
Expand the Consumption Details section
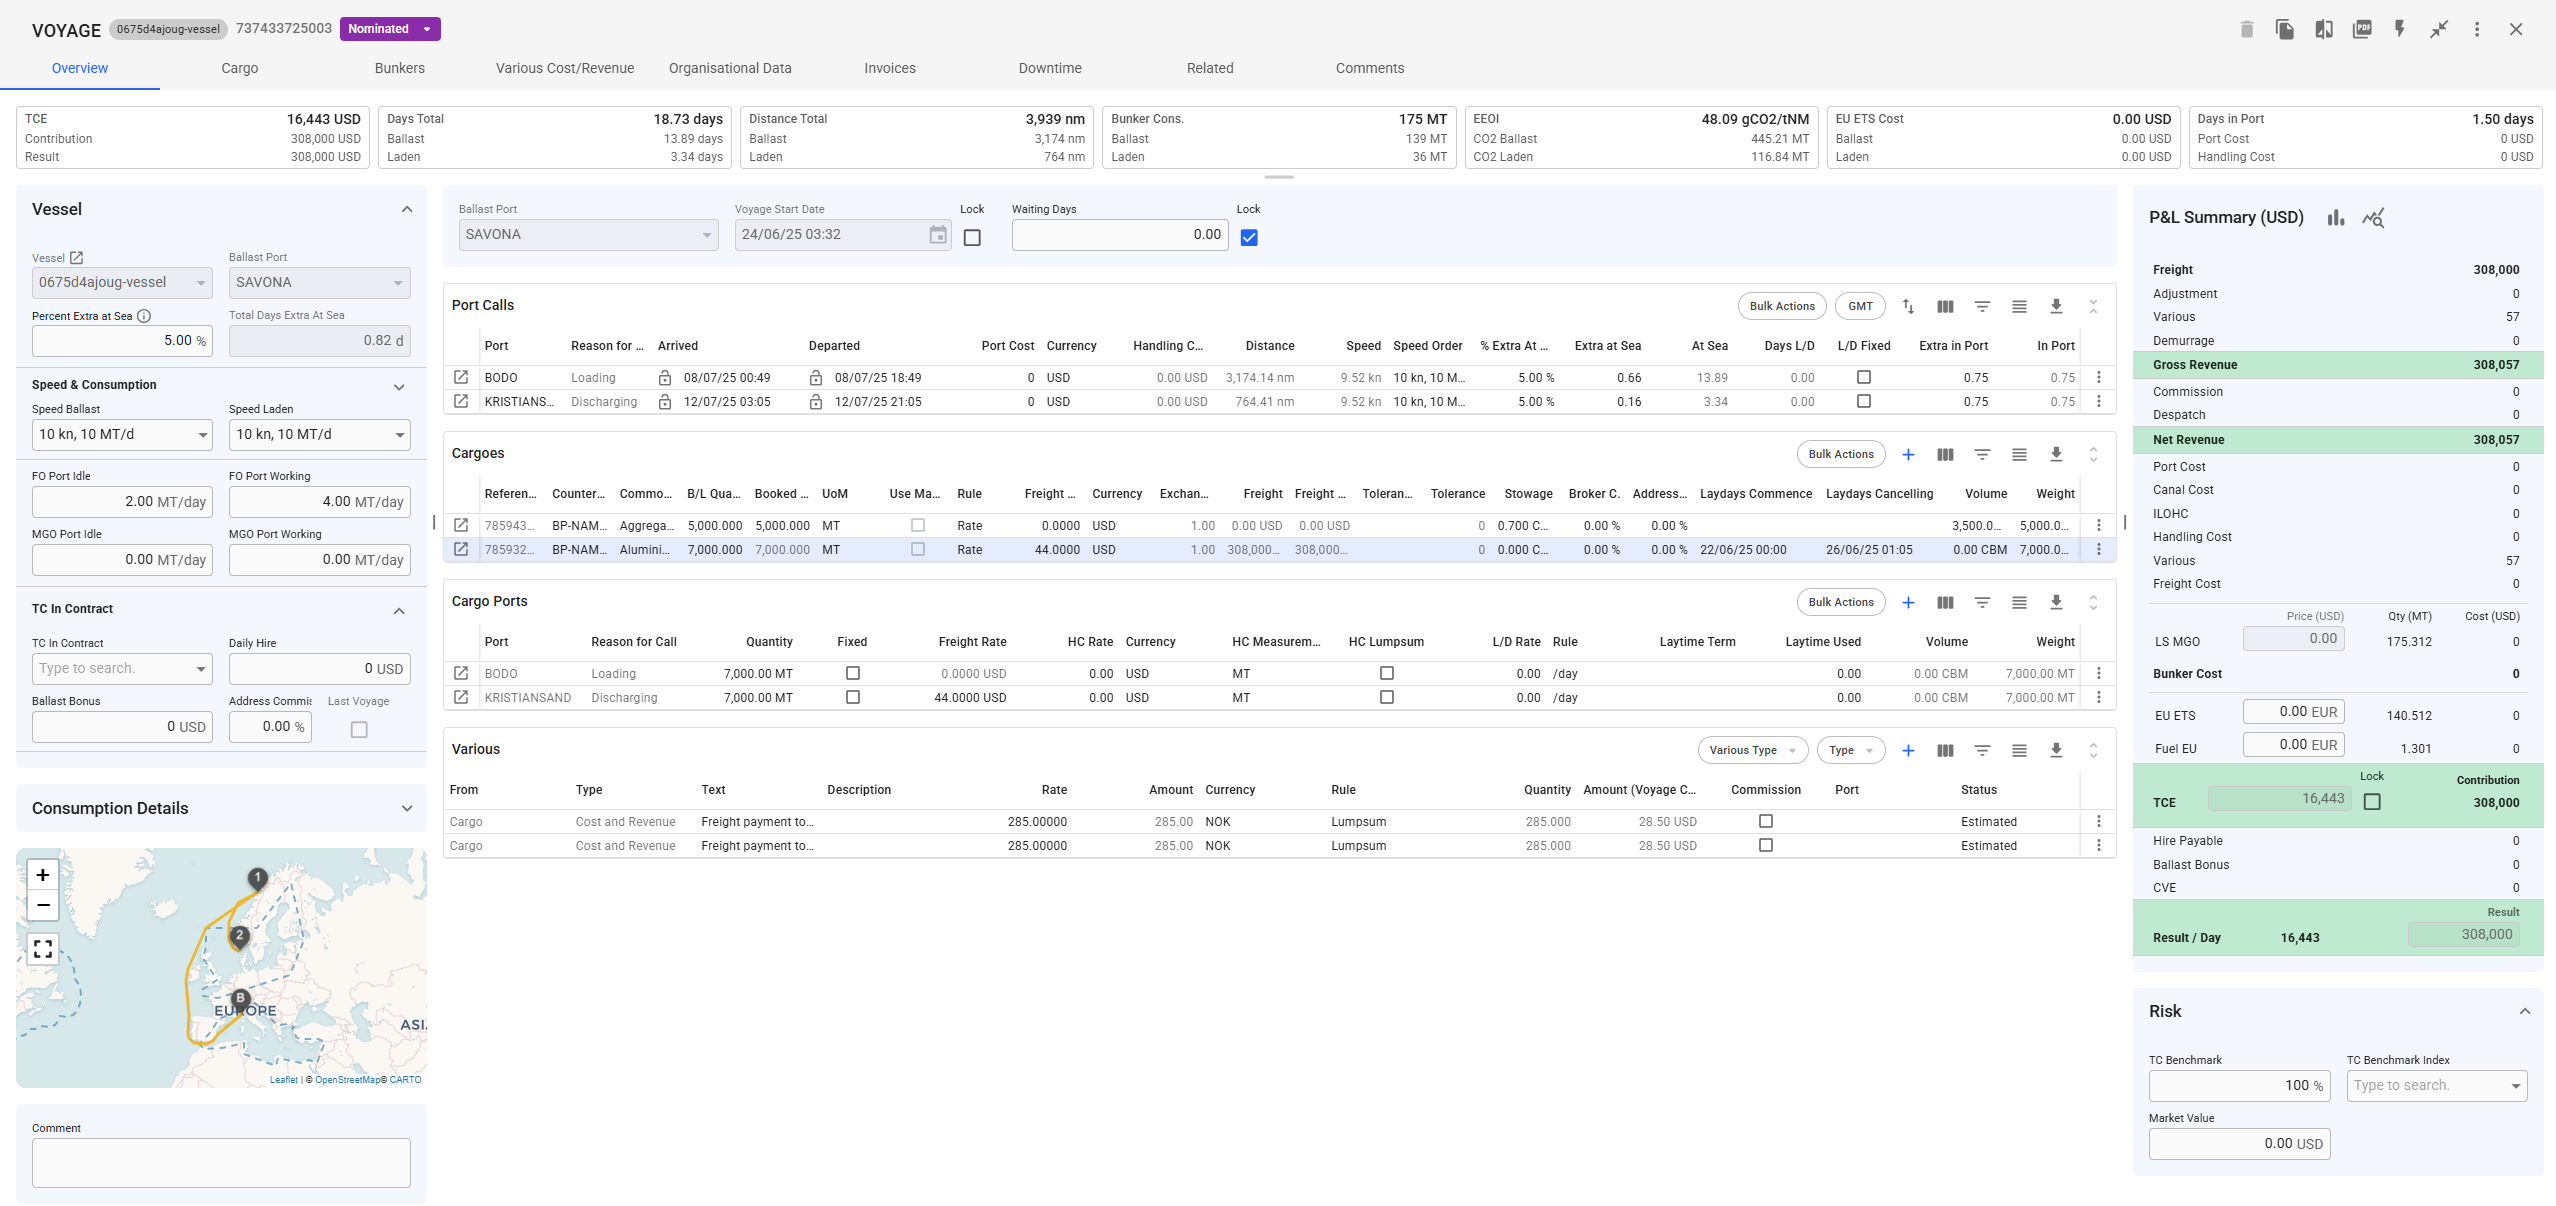[x=406, y=808]
